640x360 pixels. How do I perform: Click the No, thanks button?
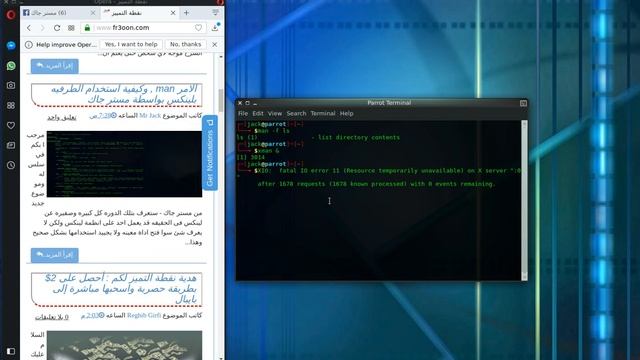click(x=186, y=44)
